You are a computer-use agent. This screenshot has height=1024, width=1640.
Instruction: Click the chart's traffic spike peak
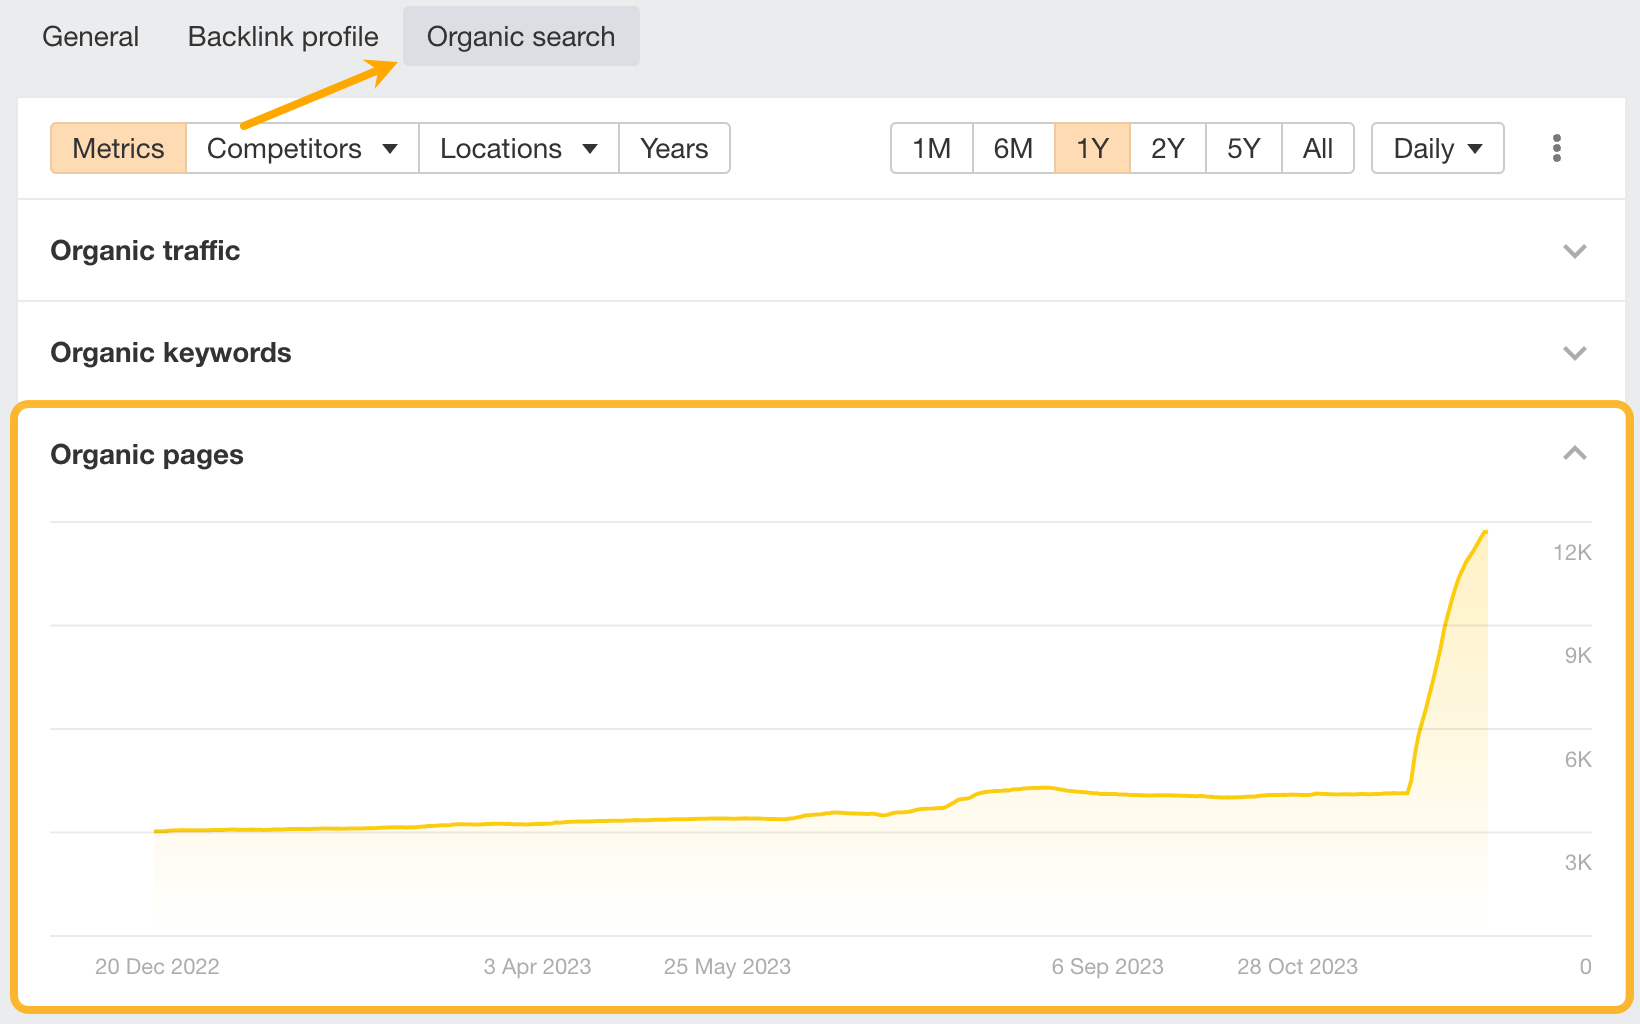(1486, 533)
